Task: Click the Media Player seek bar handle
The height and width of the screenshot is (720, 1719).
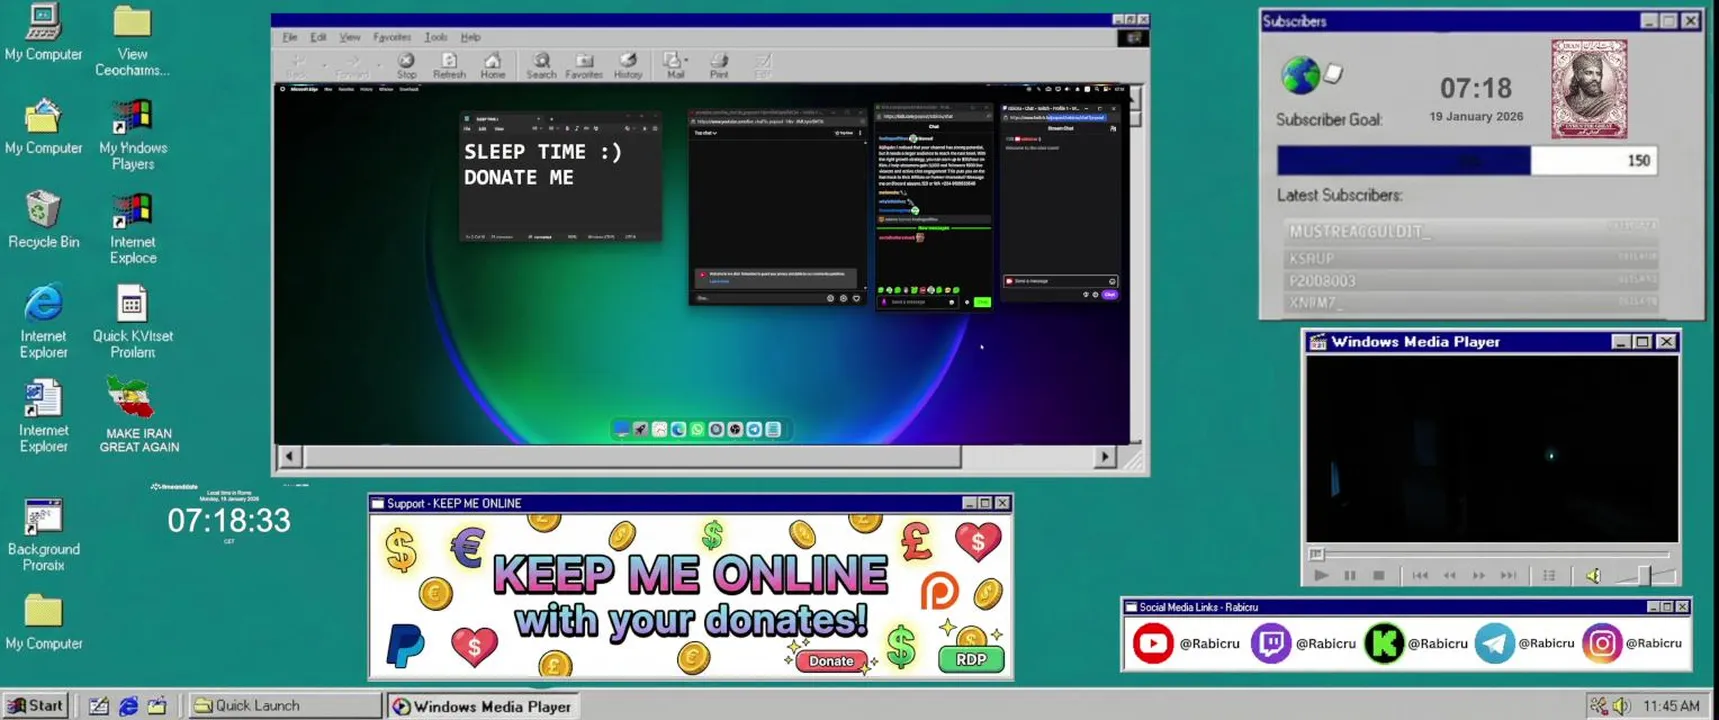Action: [x=1317, y=554]
